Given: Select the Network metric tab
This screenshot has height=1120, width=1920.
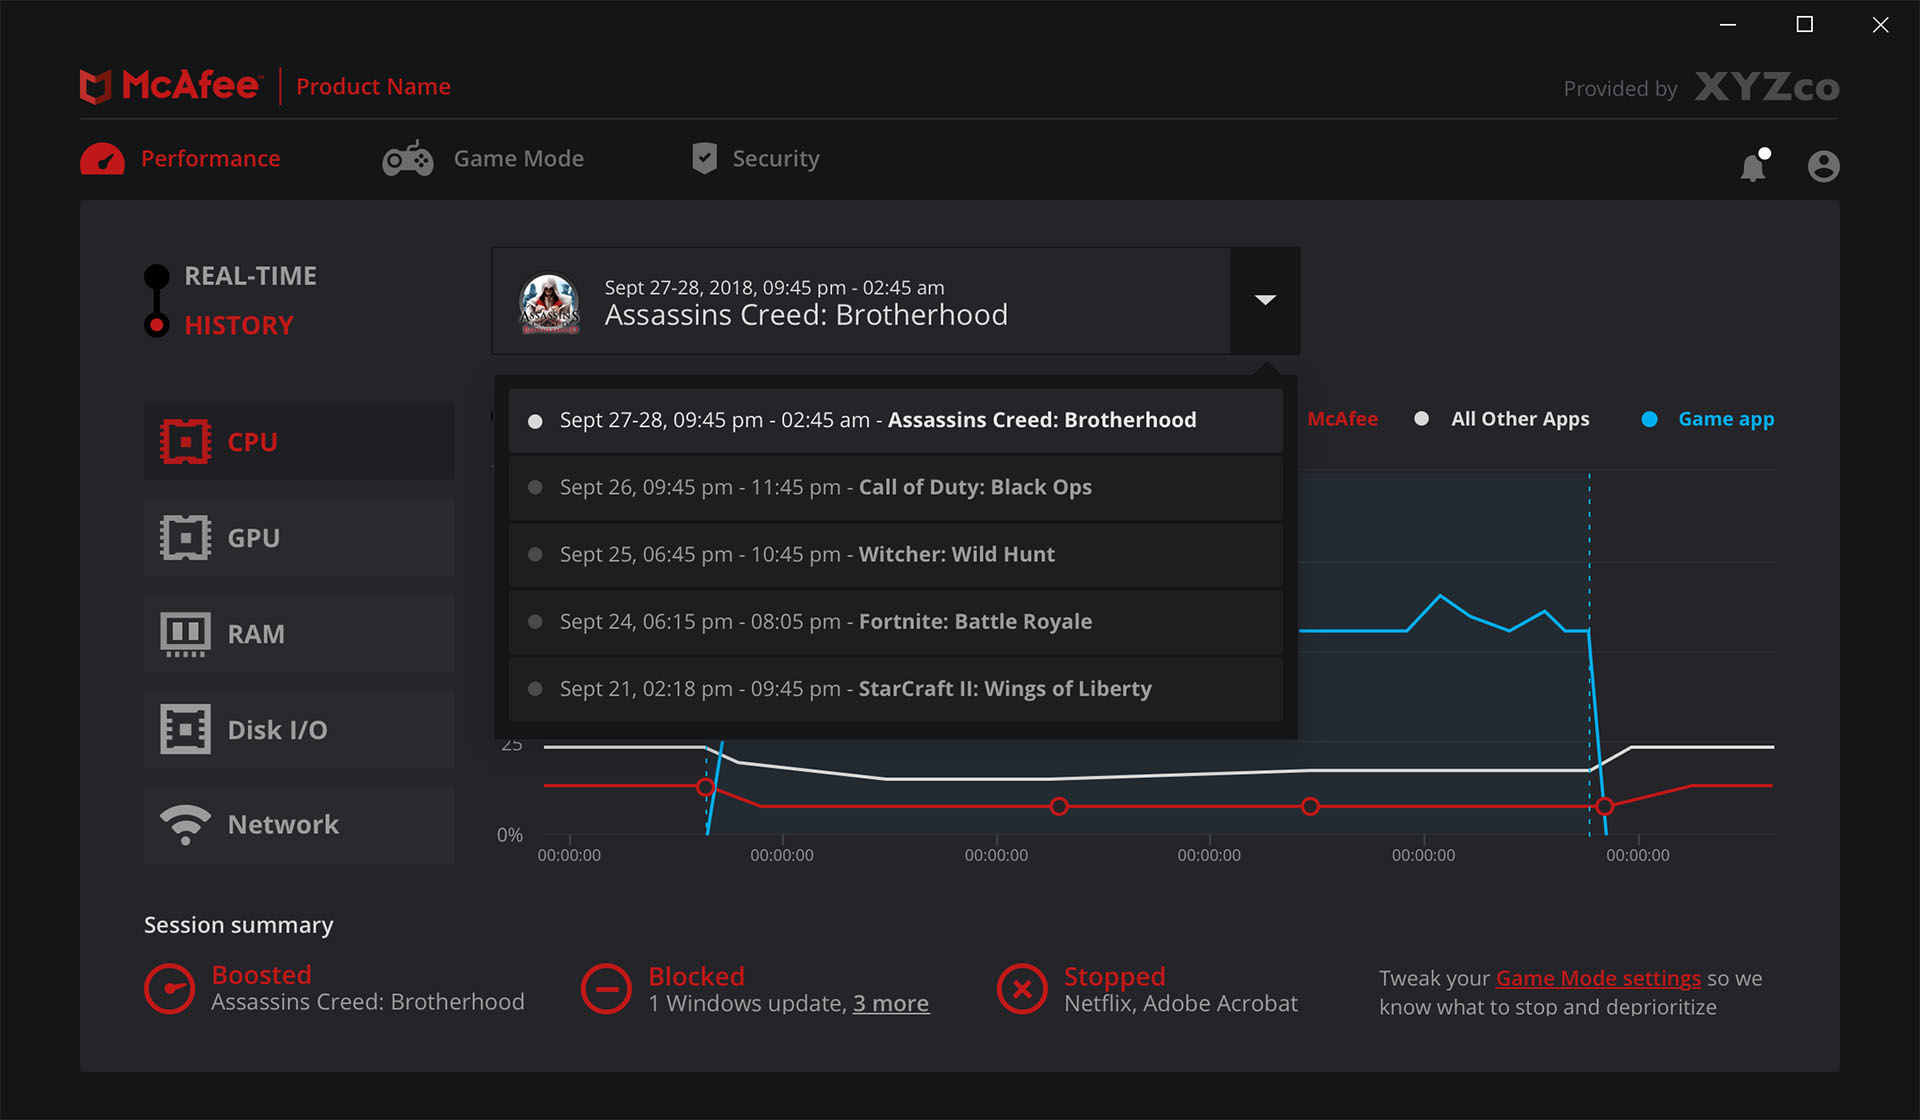Looking at the screenshot, I should [299, 825].
